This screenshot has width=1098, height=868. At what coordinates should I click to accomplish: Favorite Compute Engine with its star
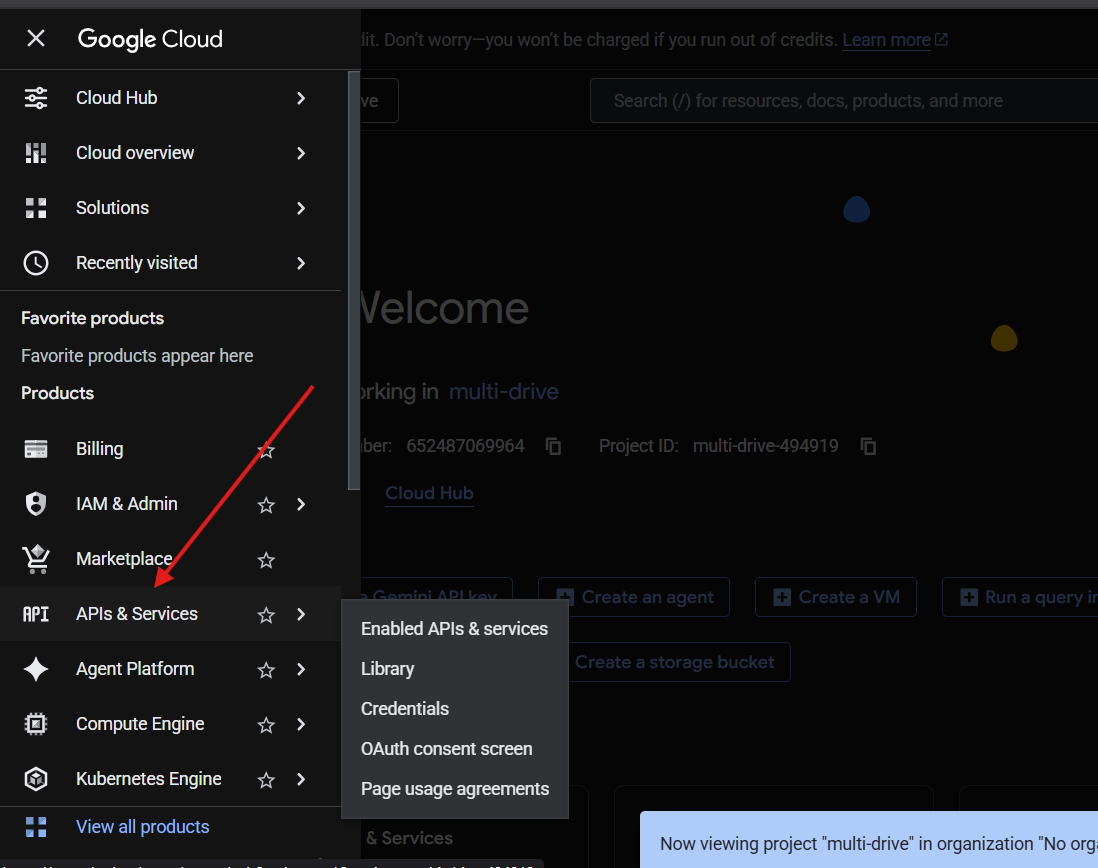[x=266, y=725]
